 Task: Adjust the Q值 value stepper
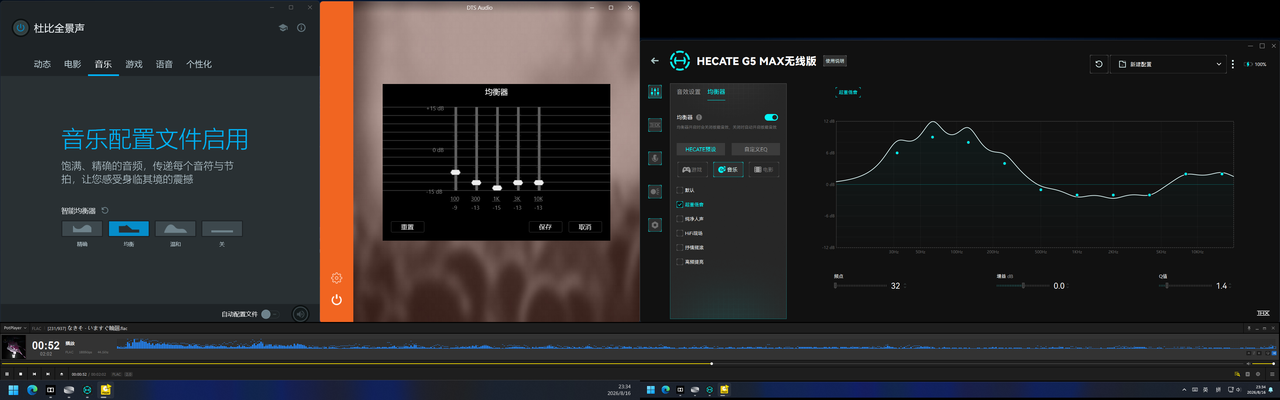1230,286
